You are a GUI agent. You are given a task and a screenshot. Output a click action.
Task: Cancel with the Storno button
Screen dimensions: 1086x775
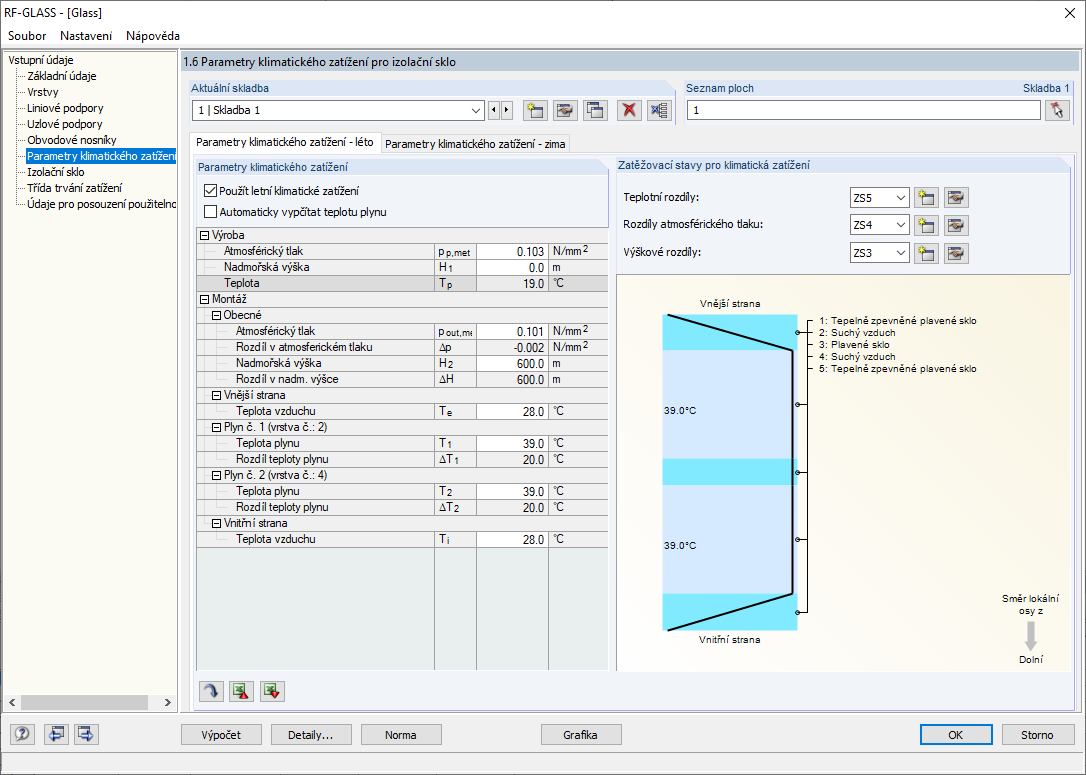(x=1037, y=735)
